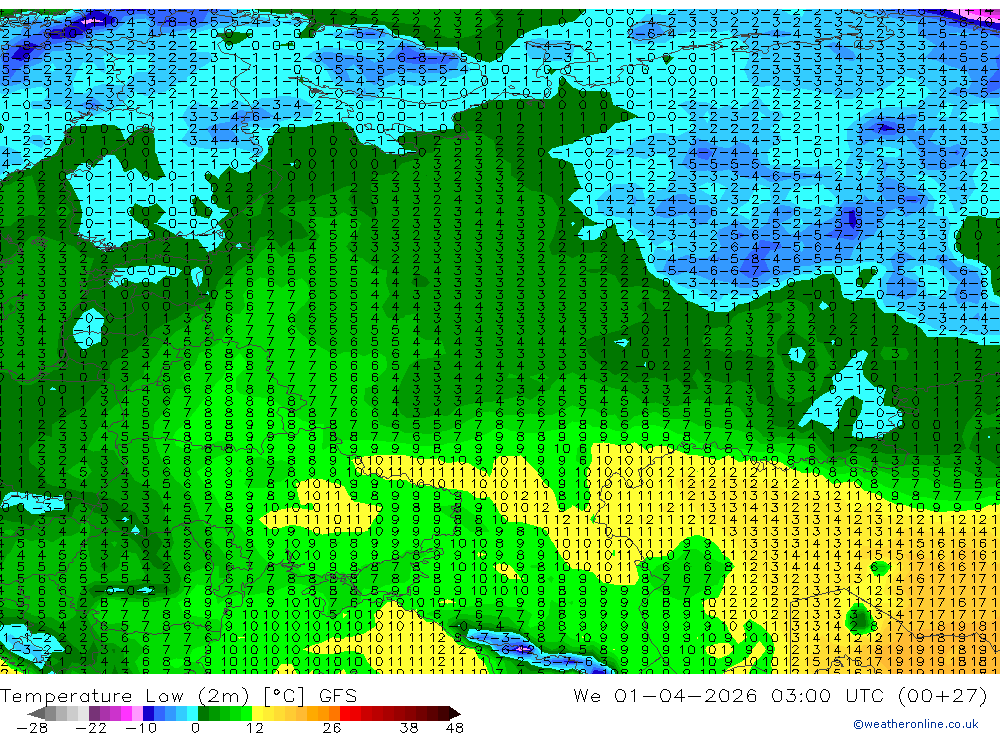1000x733 pixels.
Task: Click the dark right arrow end of legend
Action: [x=455, y=713]
